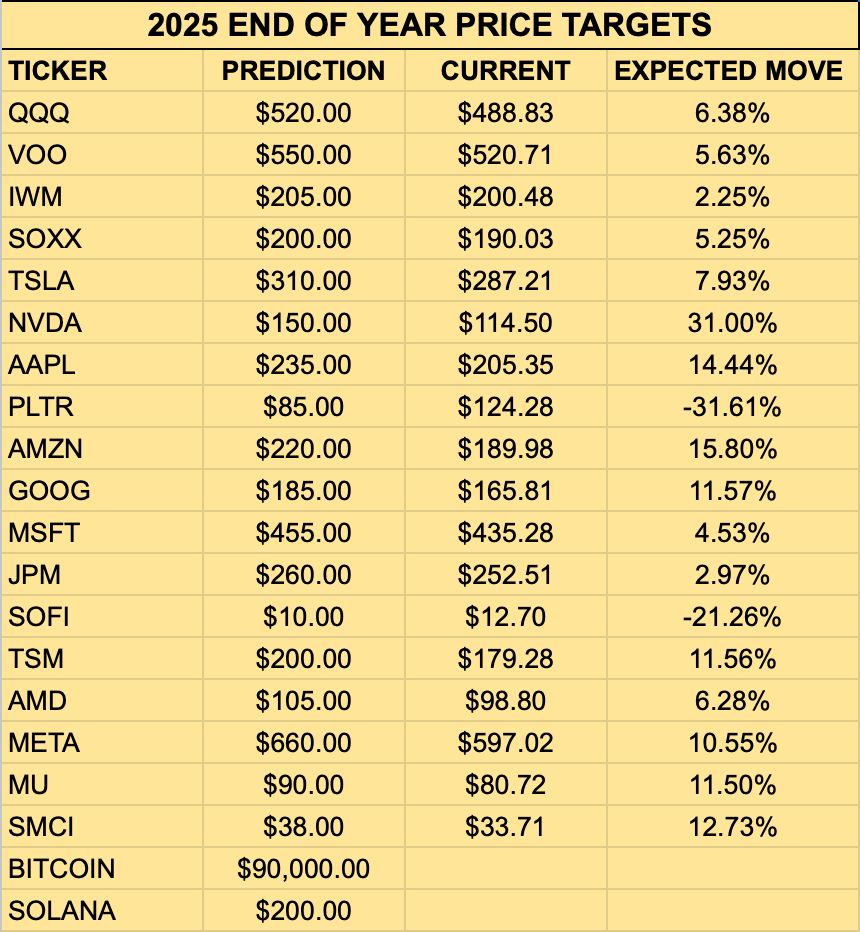Select SMCI current price $33.71
This screenshot has width=860, height=932.
(506, 826)
